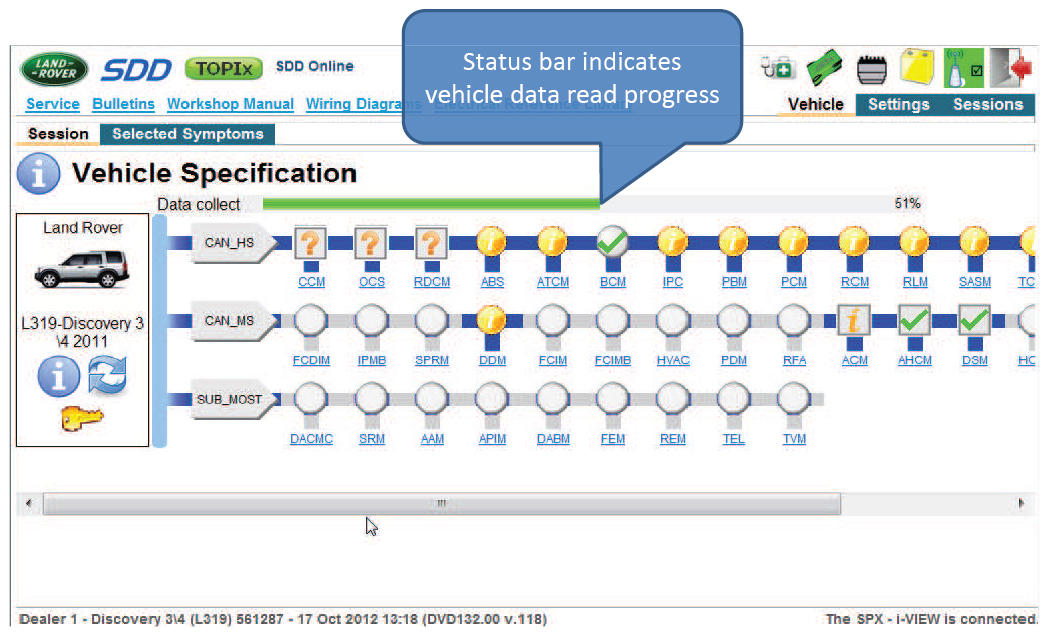Click blue info icon under Discovery vehicle
Image resolution: width=1049 pixels, height=636 pixels.
click(x=59, y=377)
